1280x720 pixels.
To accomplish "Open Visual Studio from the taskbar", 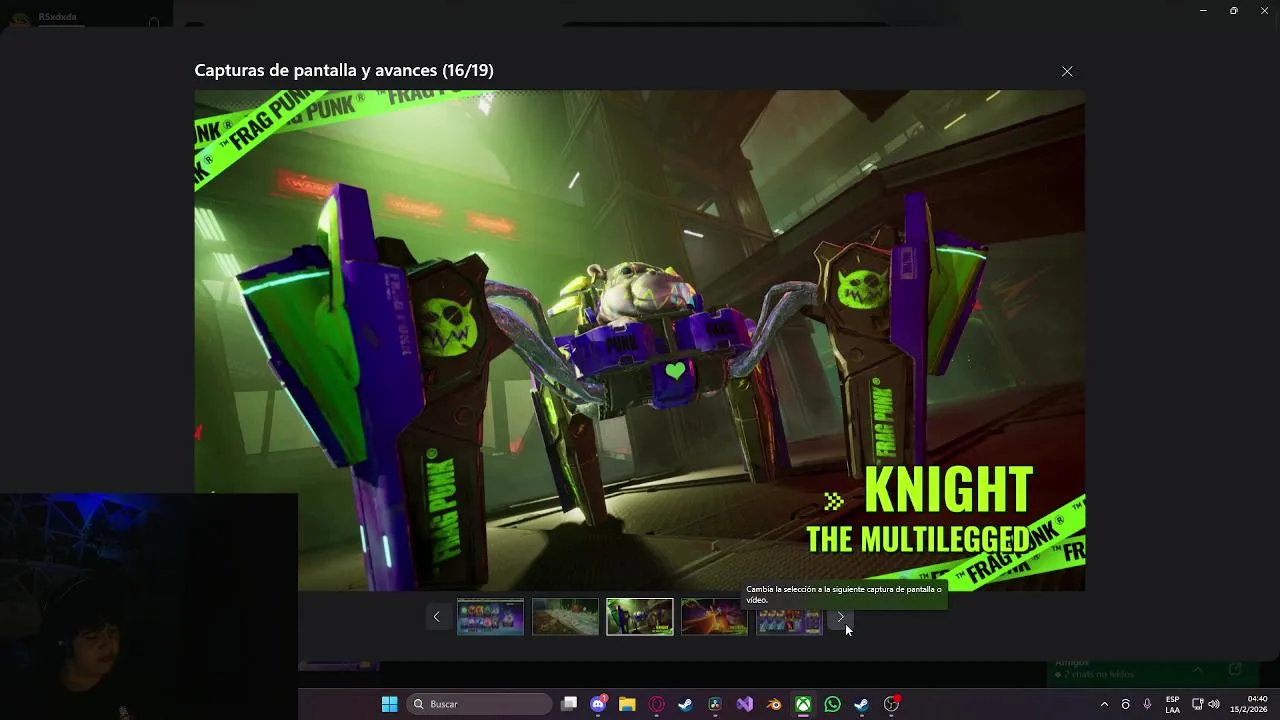I will point(745,704).
